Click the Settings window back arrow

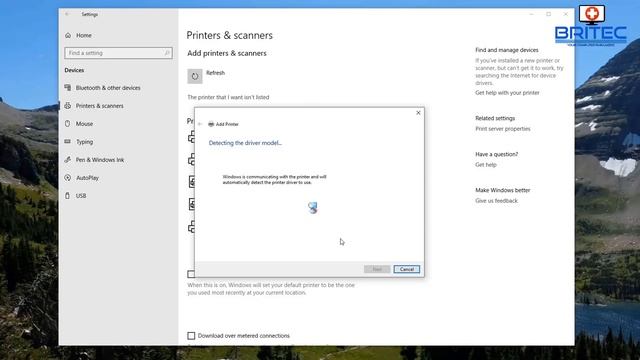pyautogui.click(x=67, y=14)
